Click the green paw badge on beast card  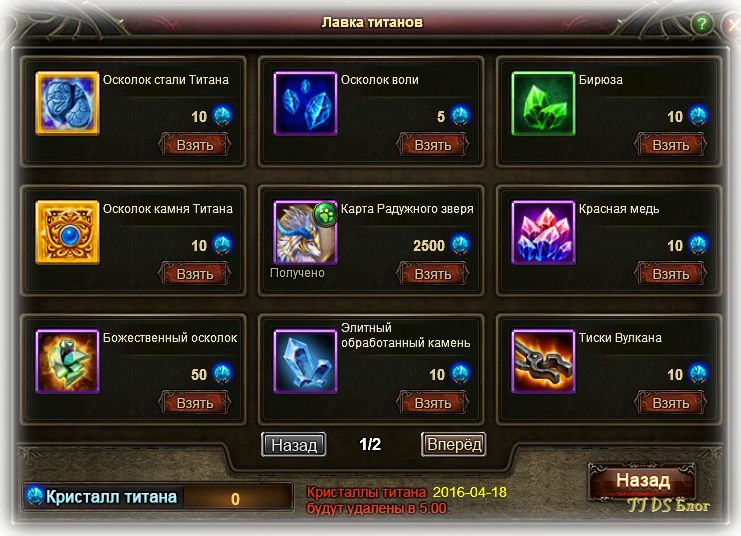click(x=326, y=213)
